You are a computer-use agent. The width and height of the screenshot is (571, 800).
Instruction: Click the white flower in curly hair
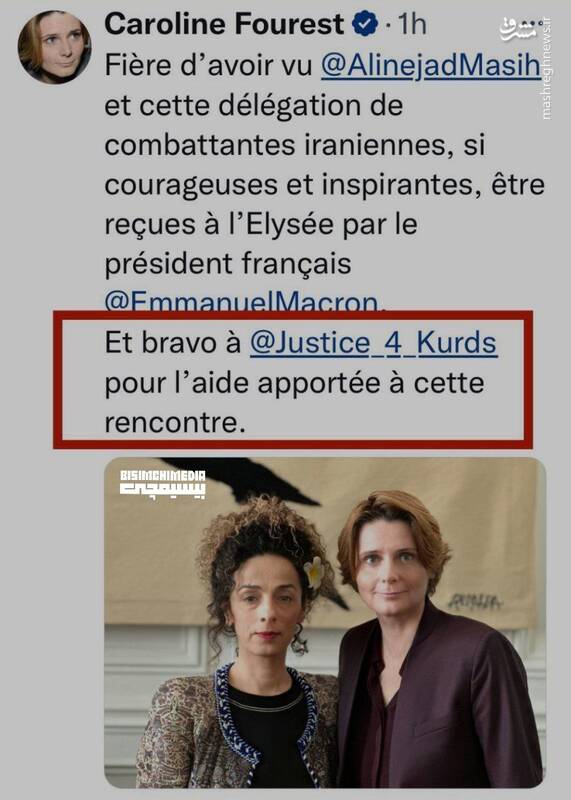[x=315, y=572]
